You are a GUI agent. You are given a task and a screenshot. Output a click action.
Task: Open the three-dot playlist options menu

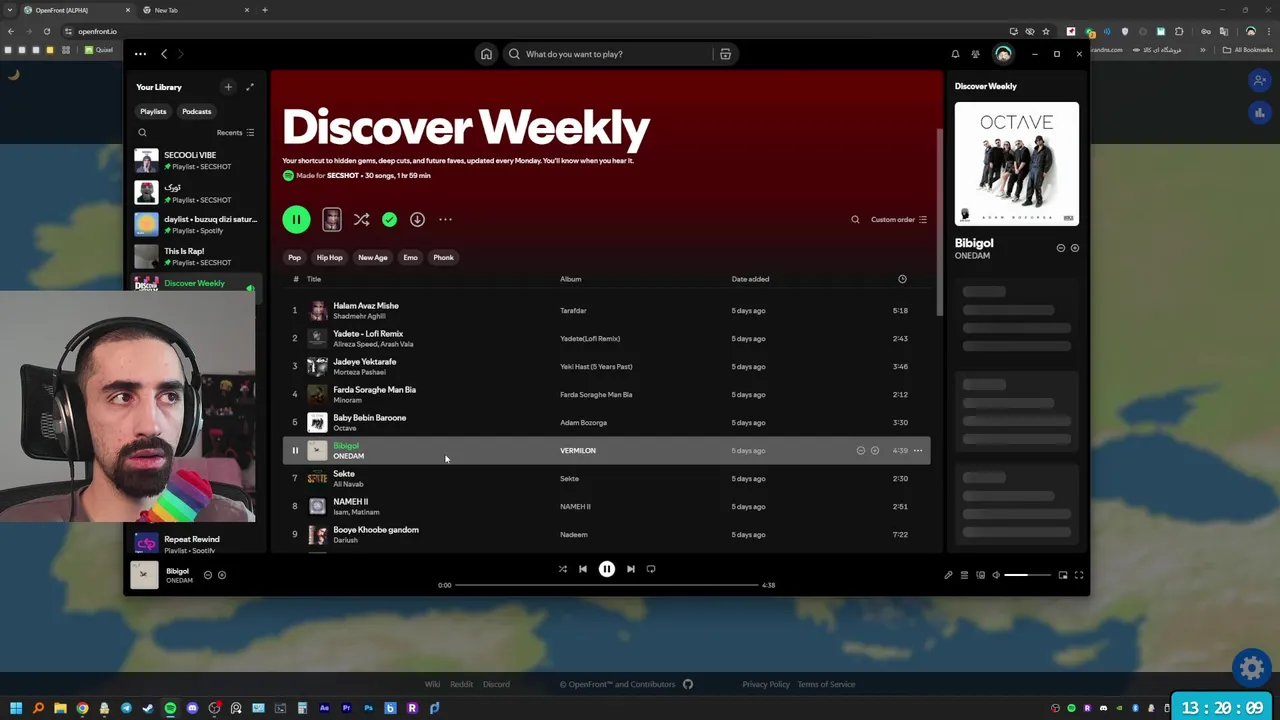[x=445, y=219]
